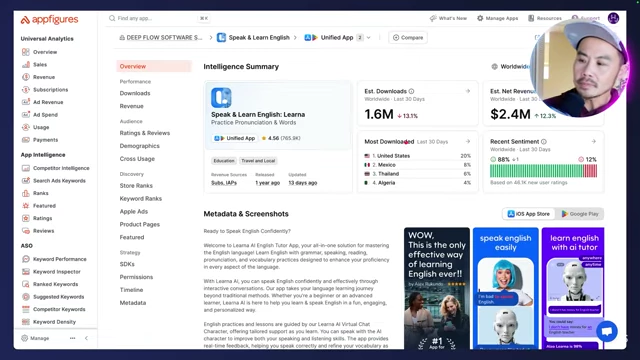640x360 pixels.
Task: Expand the Unified App dropdown chevron
Action: (x=369, y=38)
